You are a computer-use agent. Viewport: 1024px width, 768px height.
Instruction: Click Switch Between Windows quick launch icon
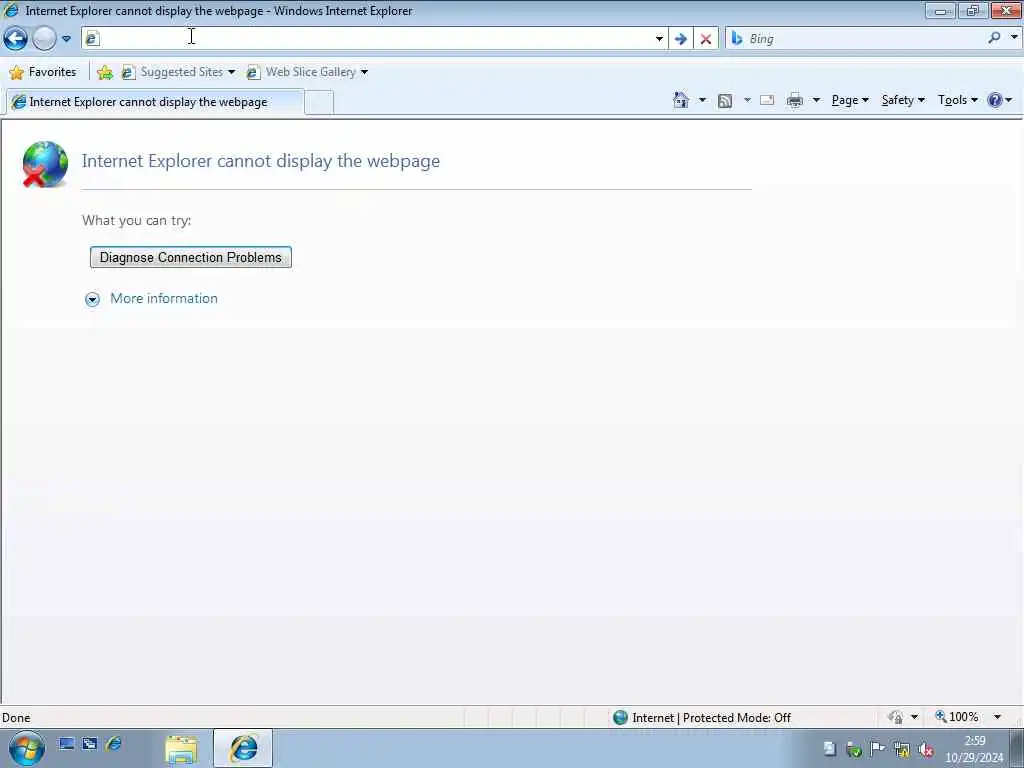pyautogui.click(x=89, y=744)
